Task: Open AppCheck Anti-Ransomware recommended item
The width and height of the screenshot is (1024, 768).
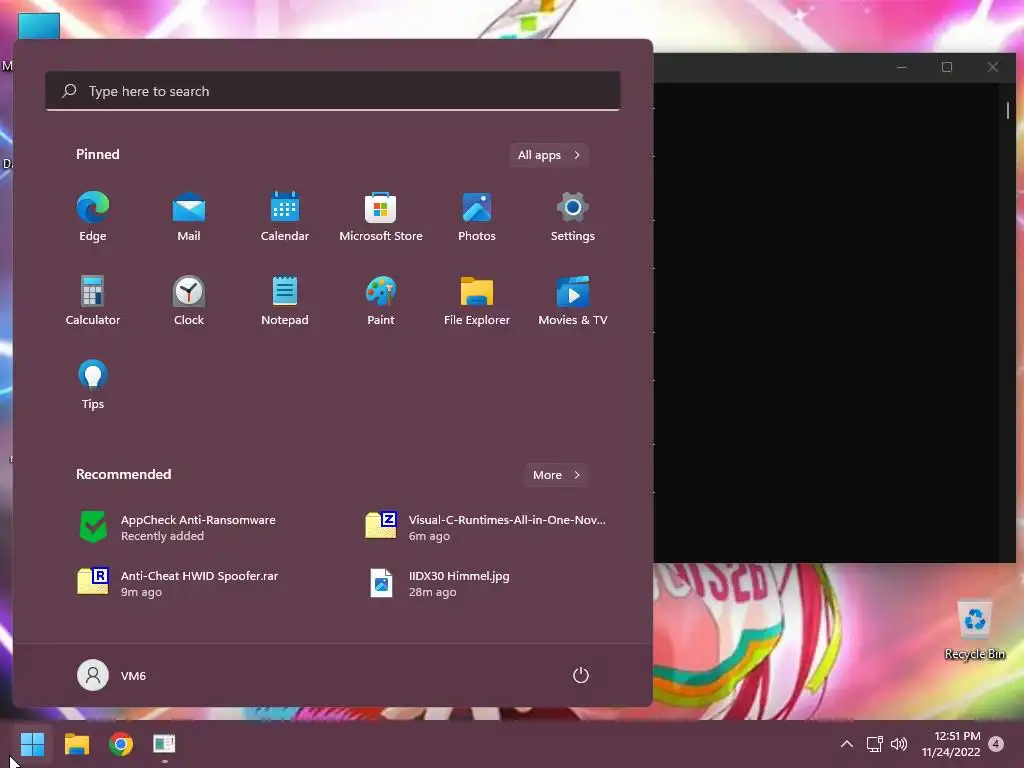Action: 189,528
